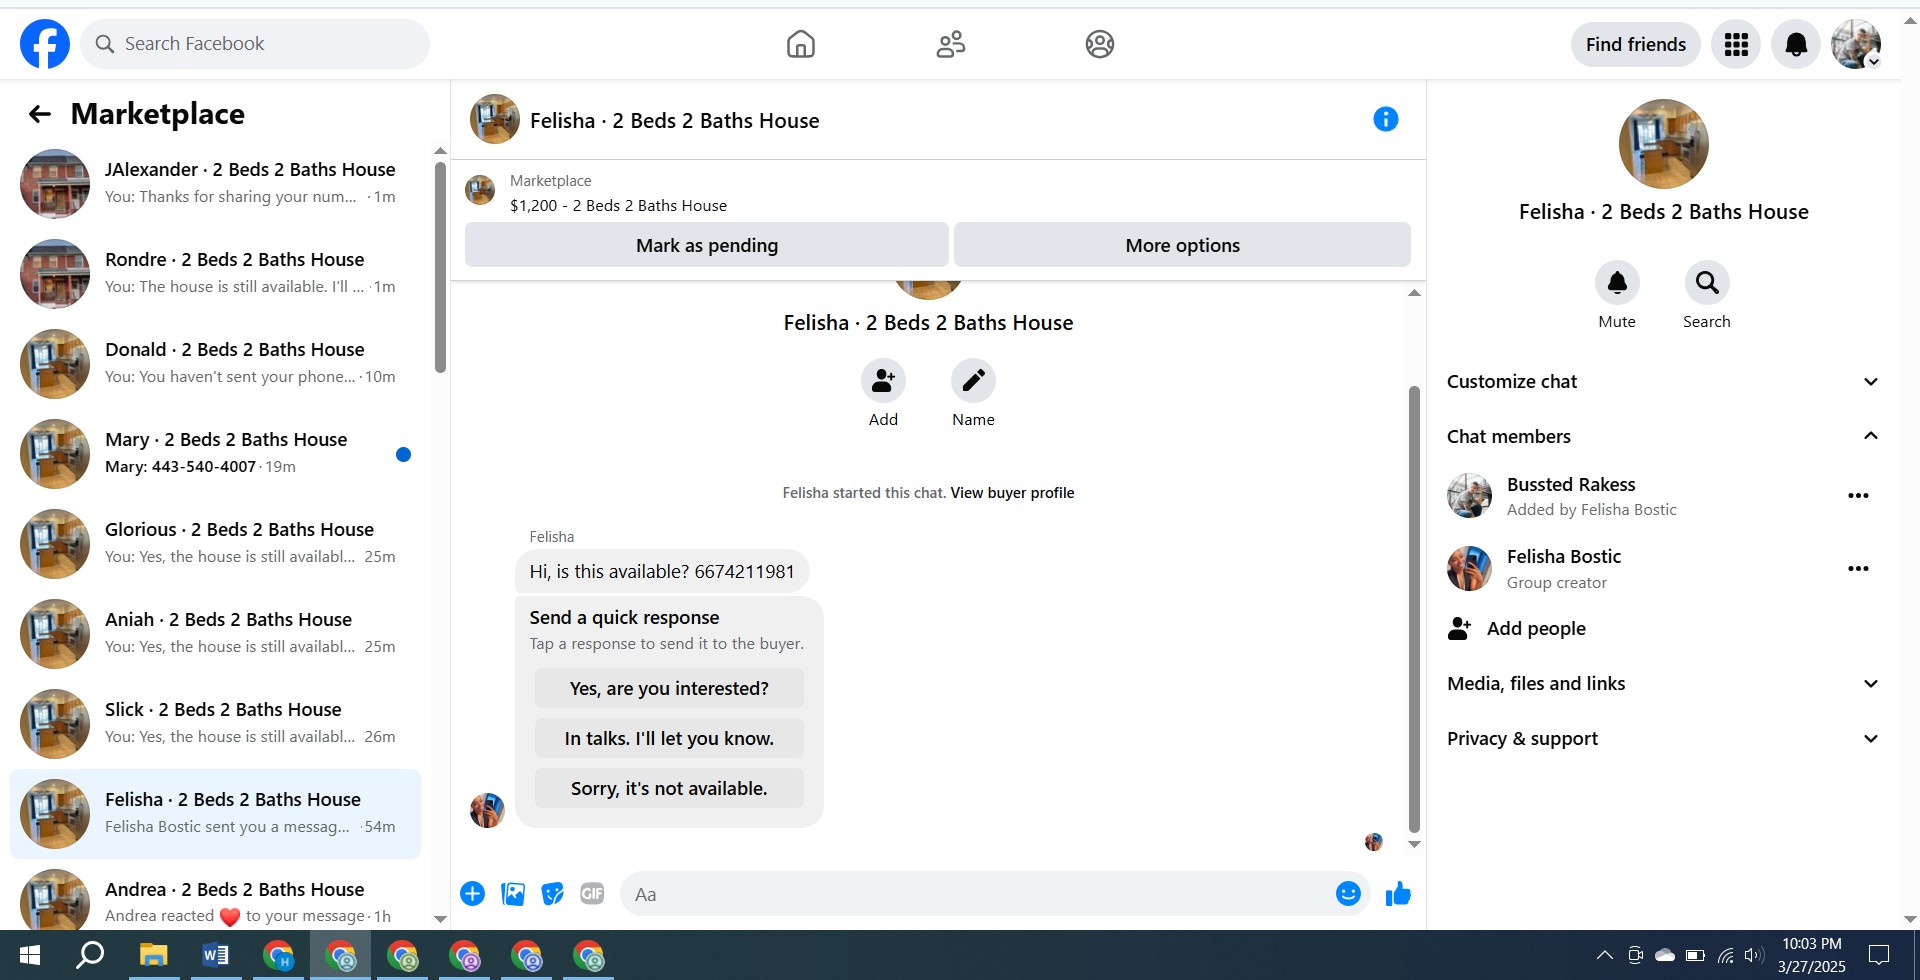Viewport: 1920px width, 980px height.
Task: Click Felisha's avatar in chat header
Action: [494, 120]
